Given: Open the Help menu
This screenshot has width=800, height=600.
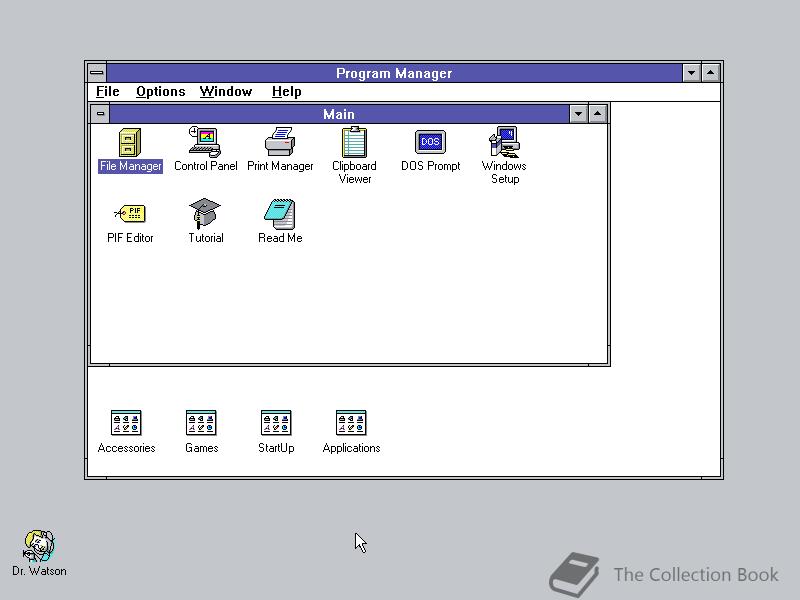Looking at the screenshot, I should click(286, 91).
